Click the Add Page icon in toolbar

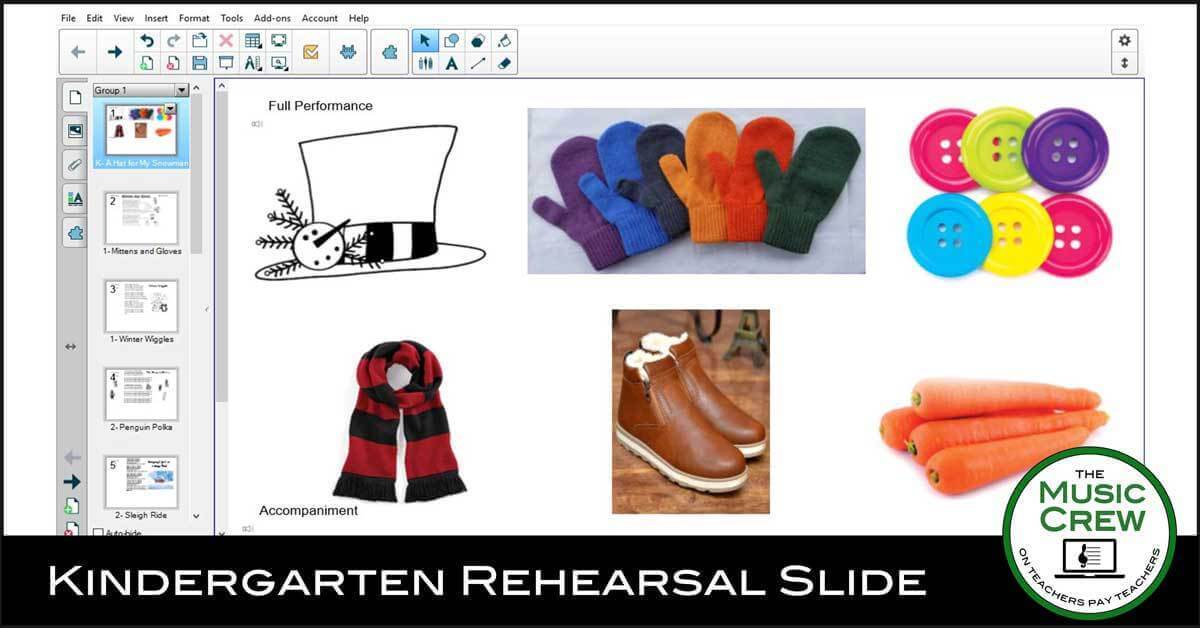(147, 63)
